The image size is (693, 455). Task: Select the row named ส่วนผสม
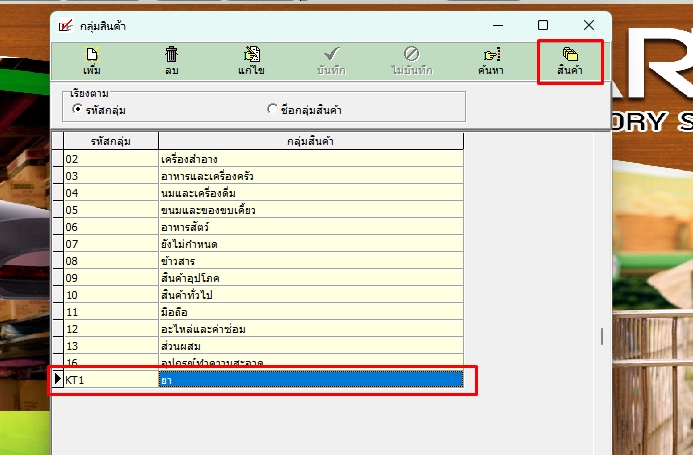tap(258, 346)
